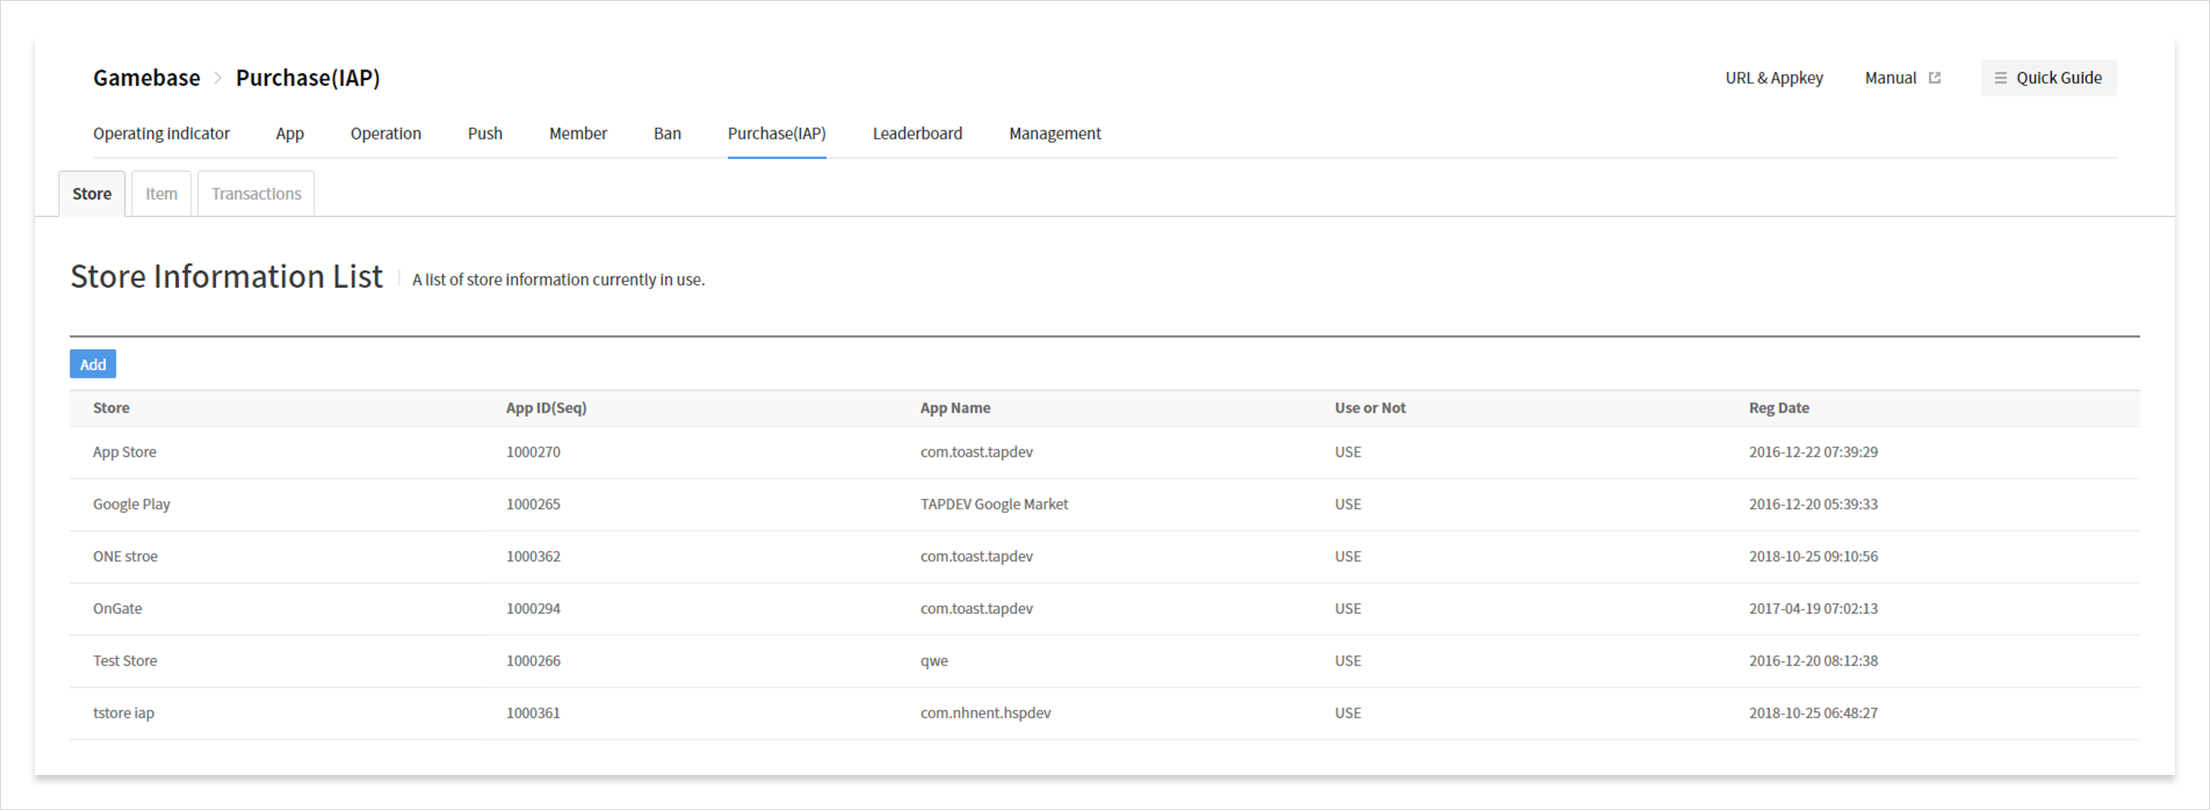Click App ID 1000265
The height and width of the screenshot is (810, 2210).
click(533, 504)
